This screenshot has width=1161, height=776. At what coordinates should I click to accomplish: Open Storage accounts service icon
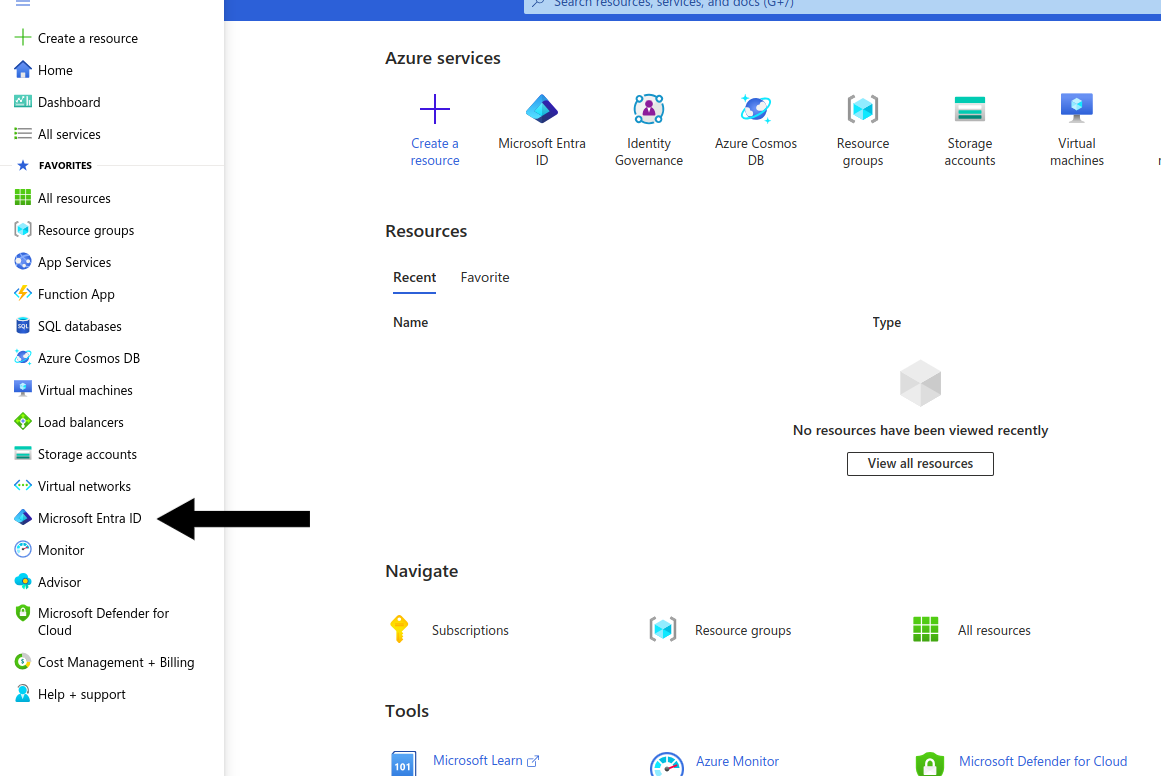[969, 109]
